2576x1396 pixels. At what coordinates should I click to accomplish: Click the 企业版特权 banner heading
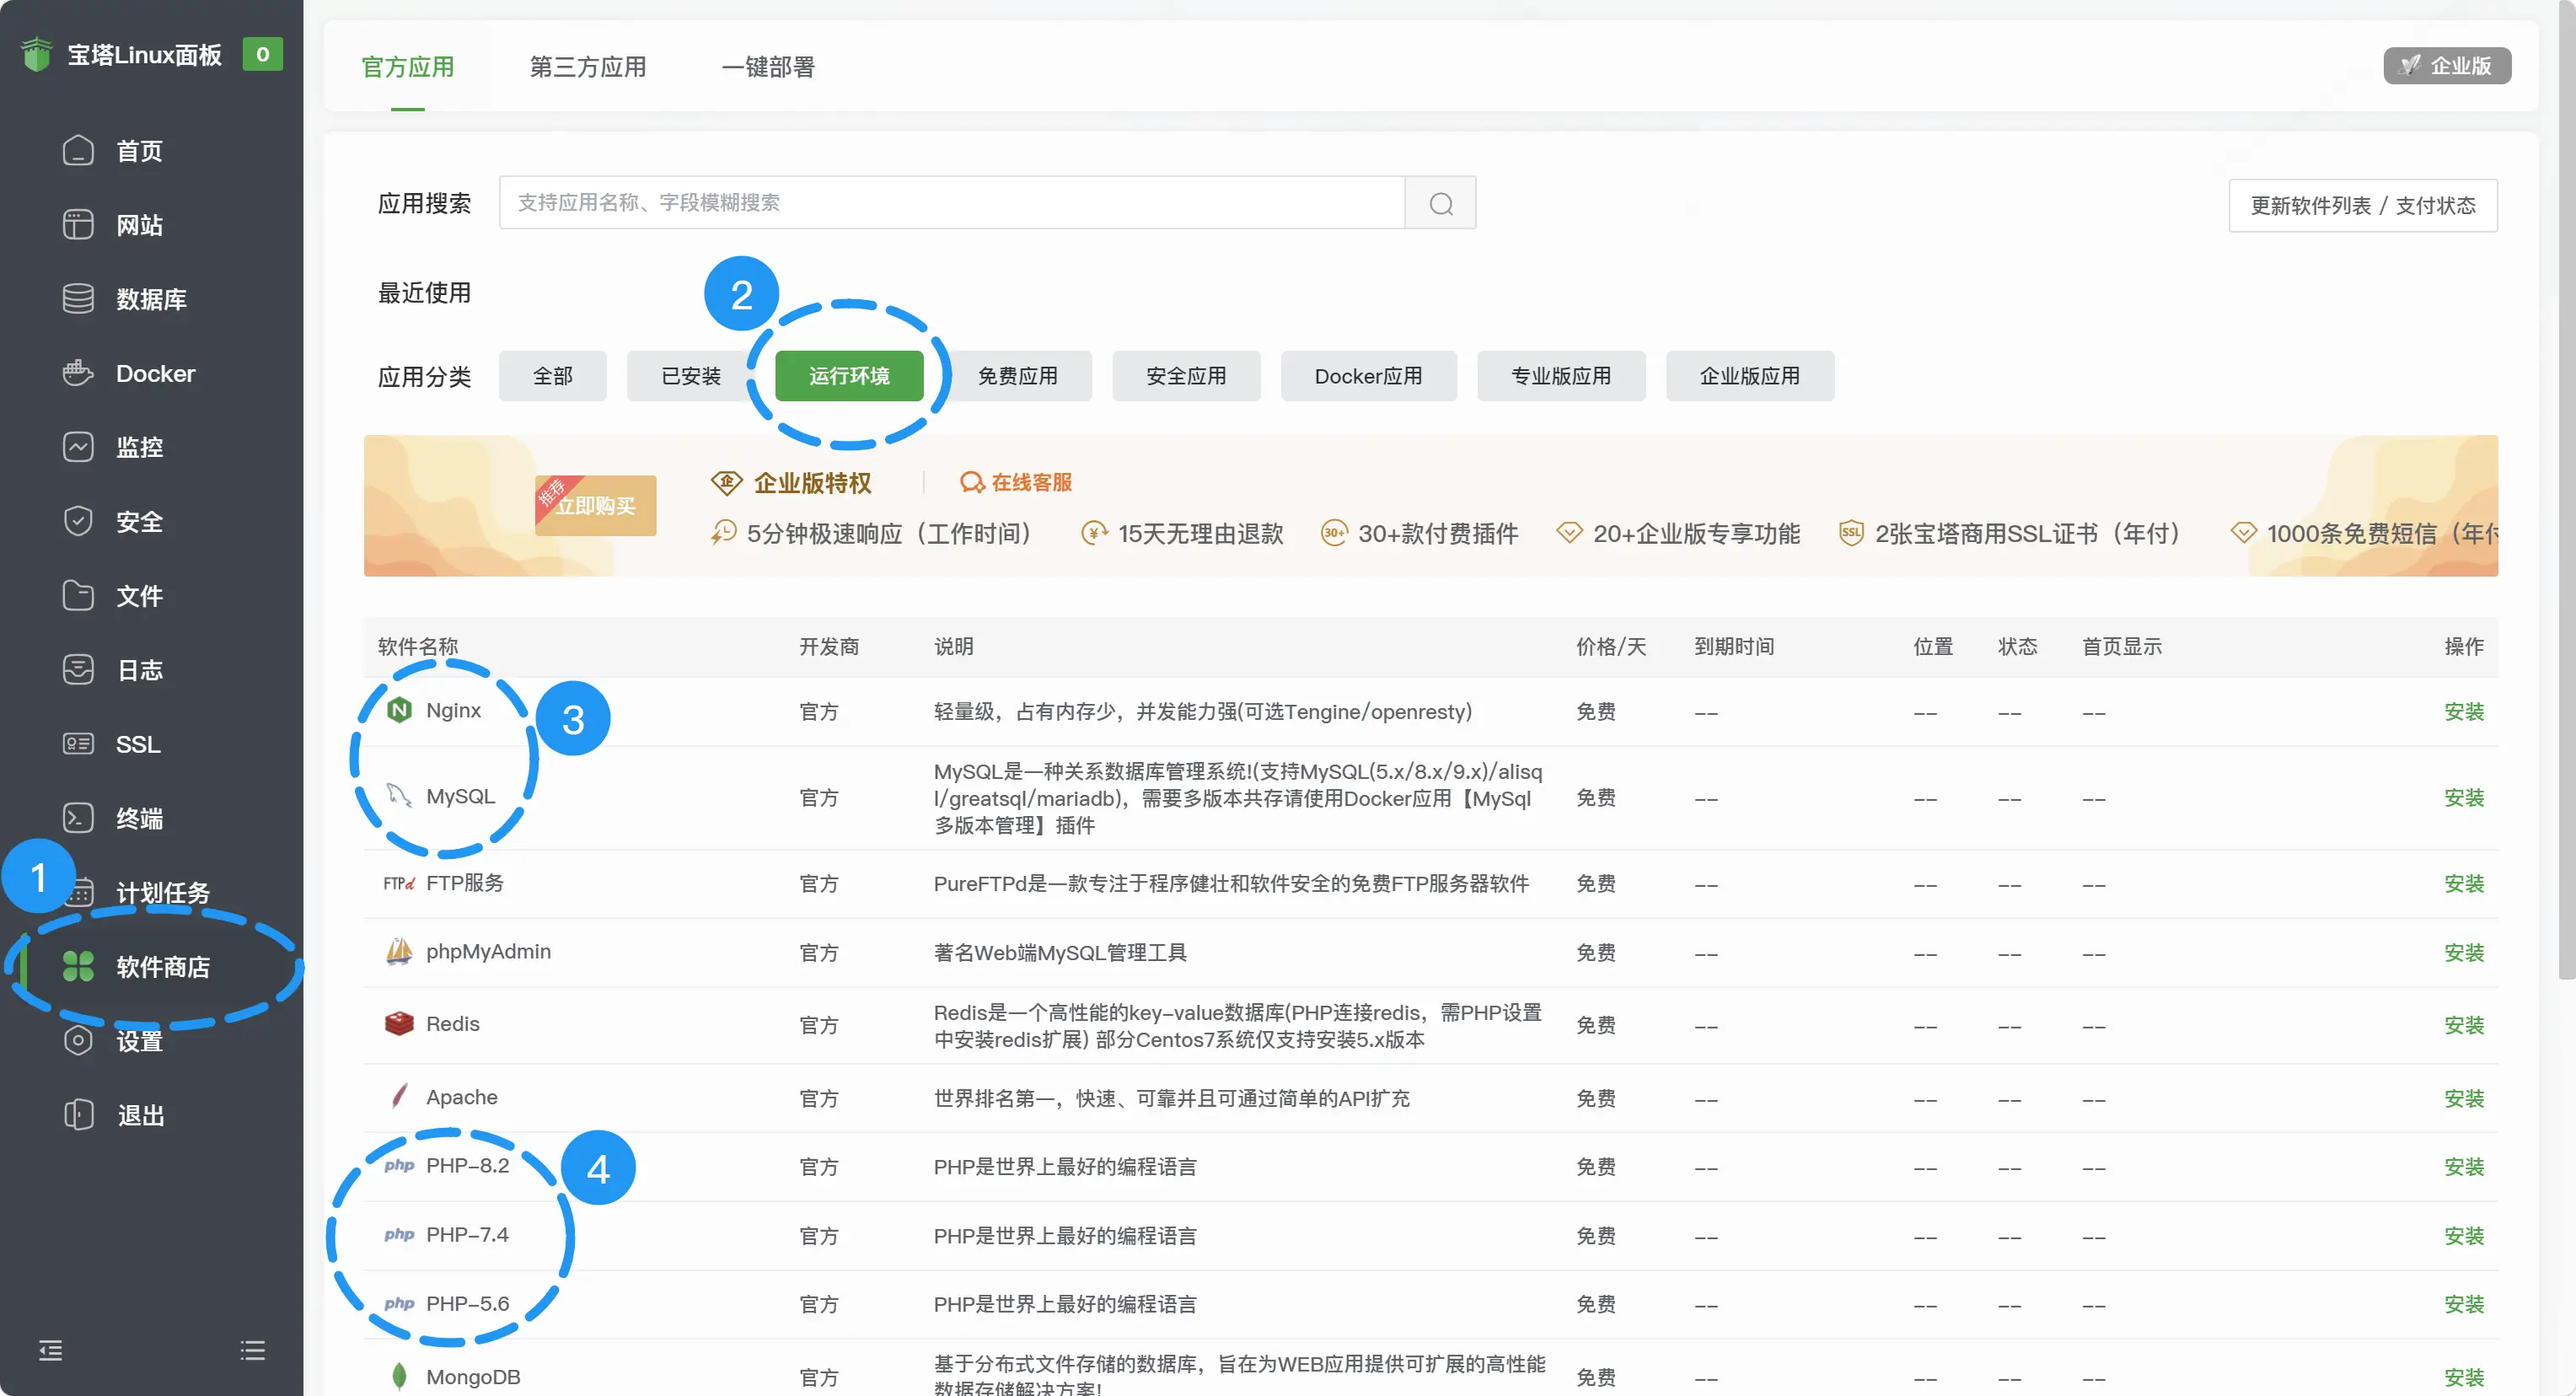click(x=812, y=483)
